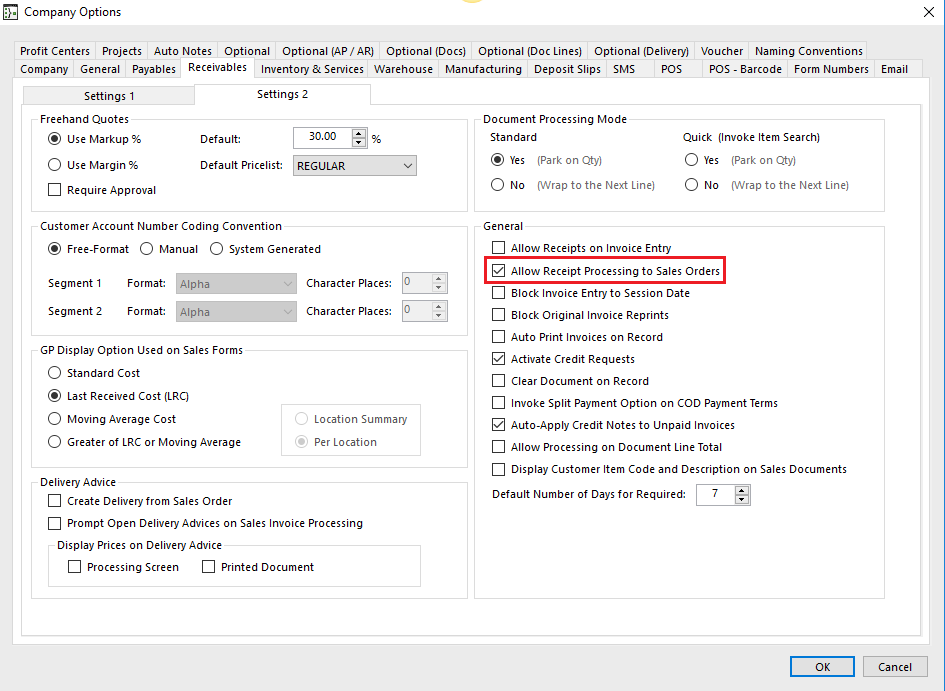Open the Payables tab
945x691 pixels.
154,69
